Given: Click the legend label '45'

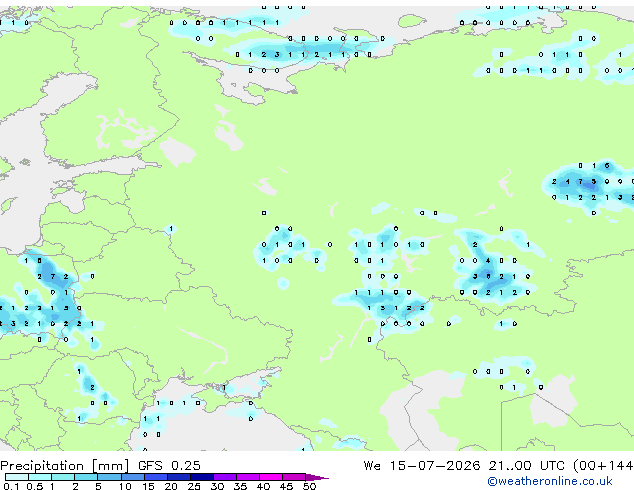Looking at the screenshot, I should 286,486.
